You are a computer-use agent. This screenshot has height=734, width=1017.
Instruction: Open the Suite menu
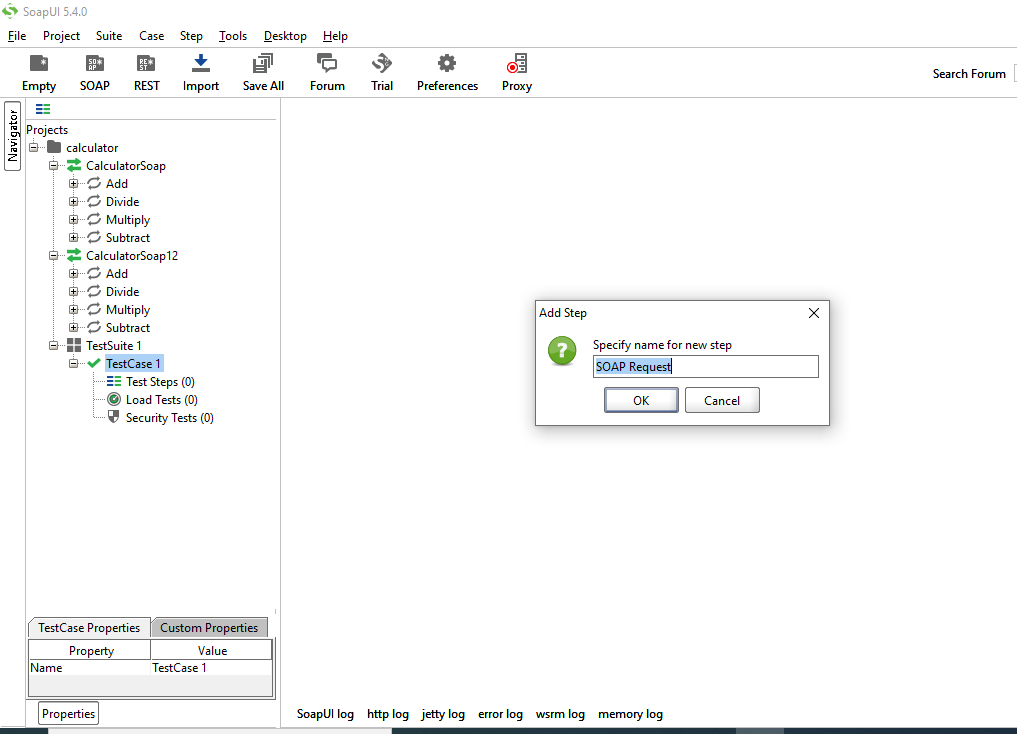tap(109, 36)
